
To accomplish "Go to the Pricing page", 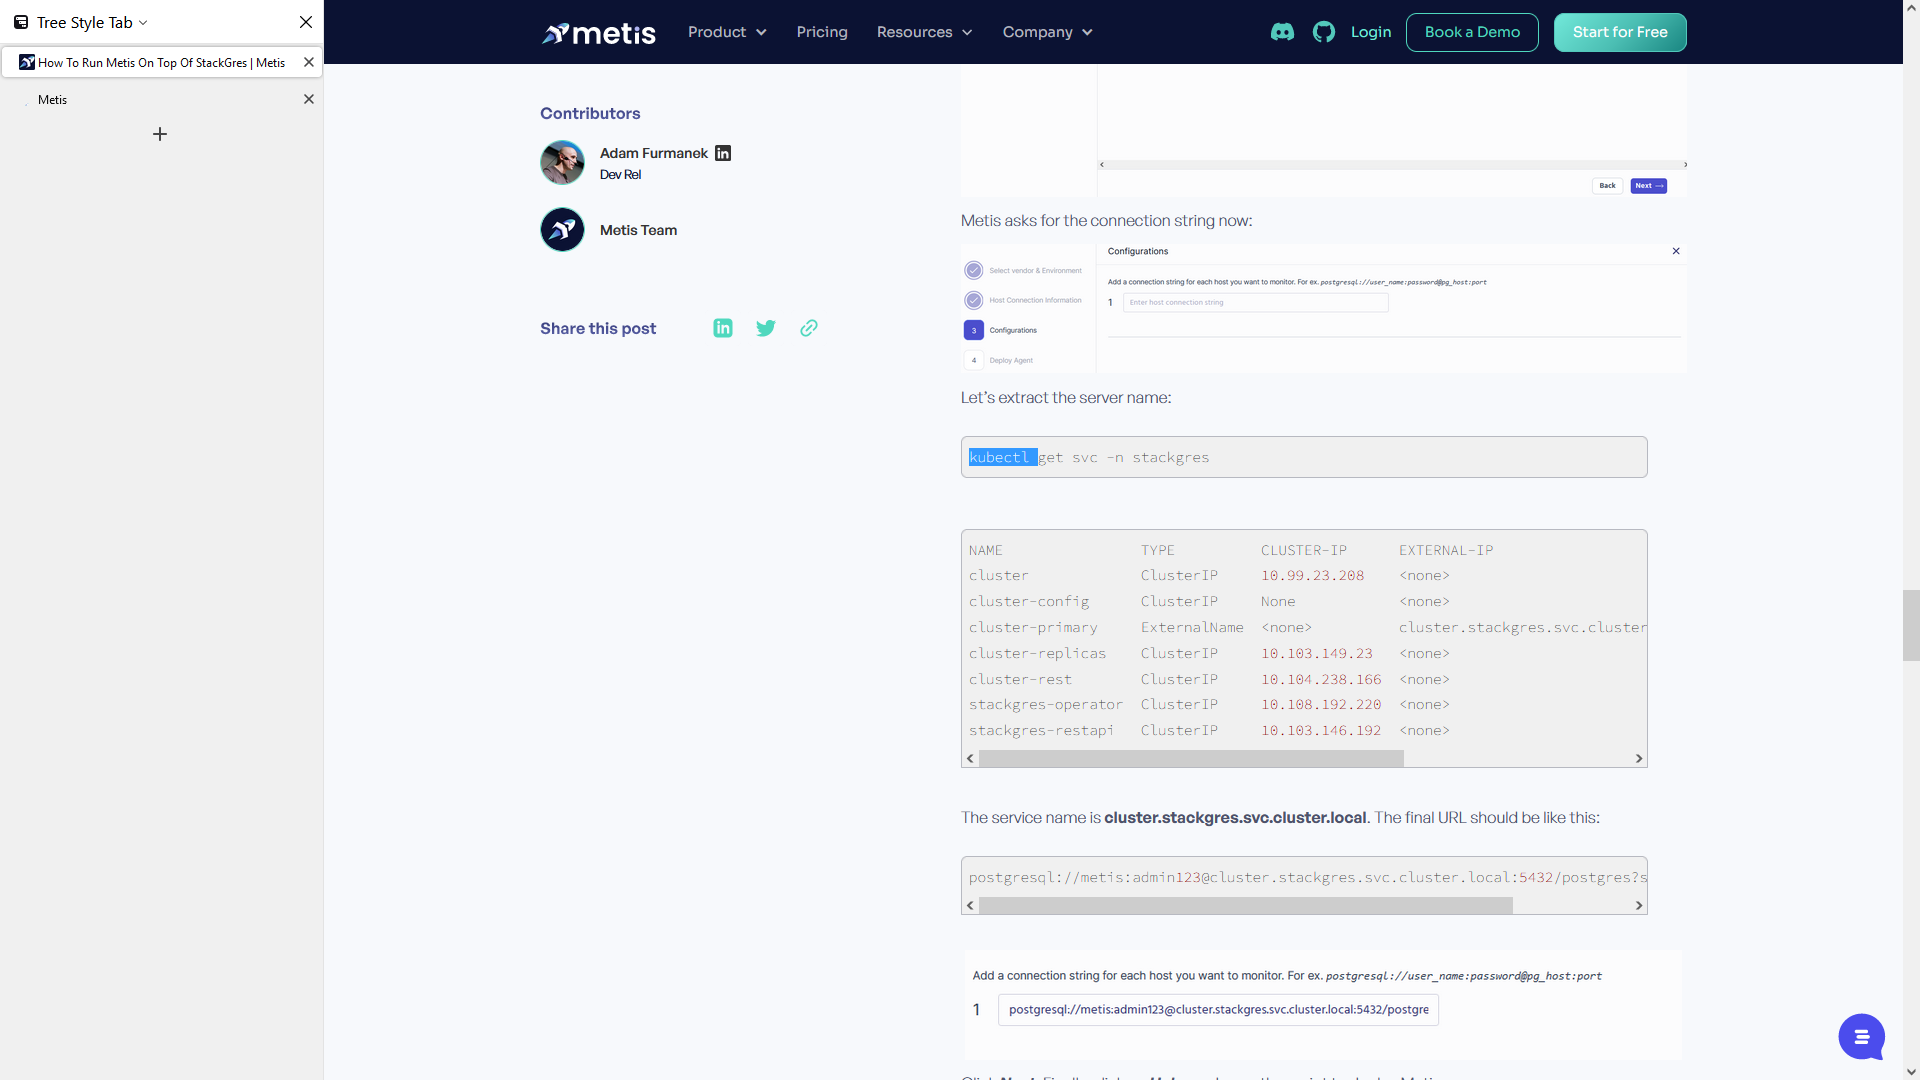I will (x=822, y=32).
